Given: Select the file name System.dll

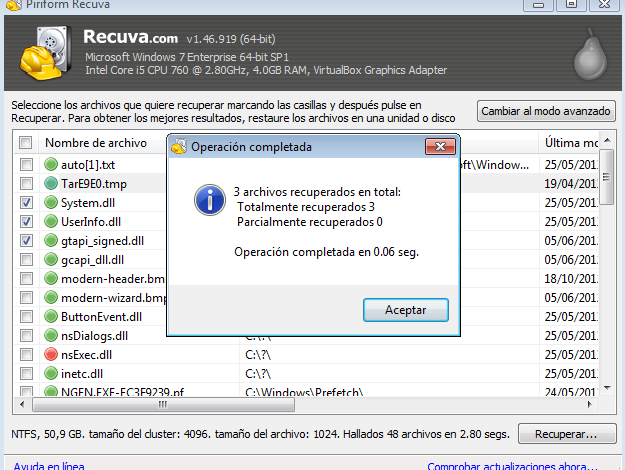Looking at the screenshot, I should 88,203.
